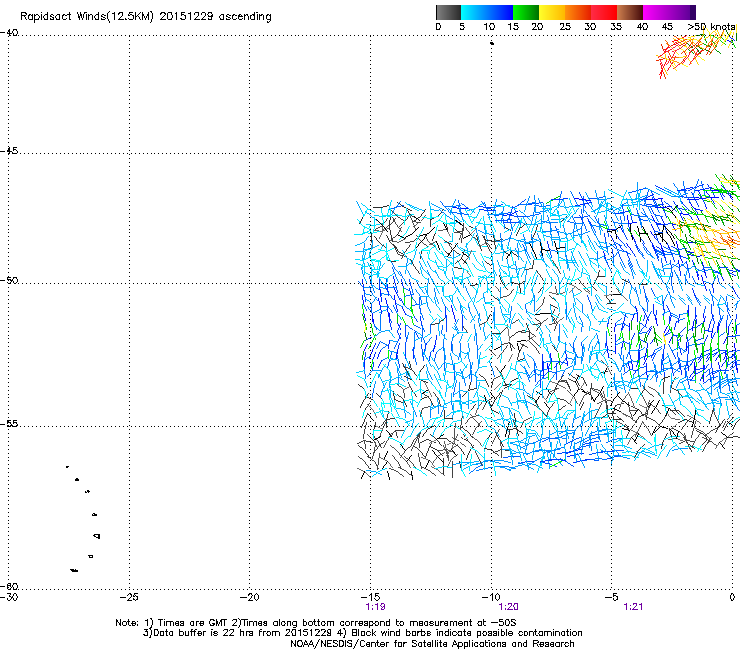Click the '-5' longitude axis label
Viewport: 740px width, 650px height.
click(611, 597)
